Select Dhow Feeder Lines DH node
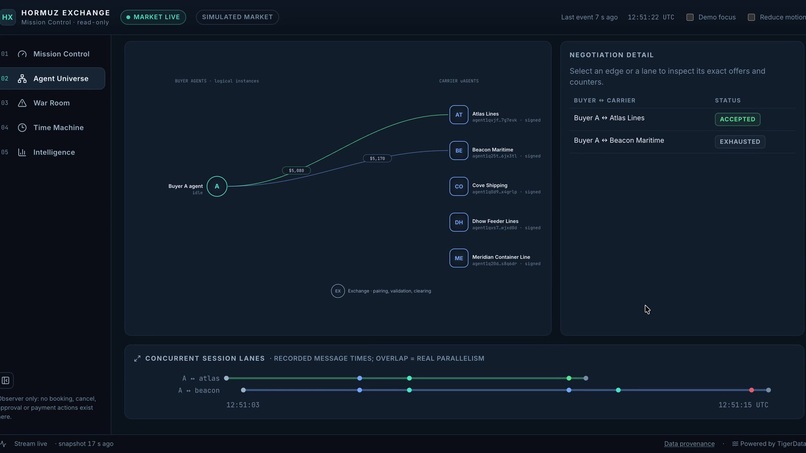The height and width of the screenshot is (453, 806). pyautogui.click(x=459, y=222)
